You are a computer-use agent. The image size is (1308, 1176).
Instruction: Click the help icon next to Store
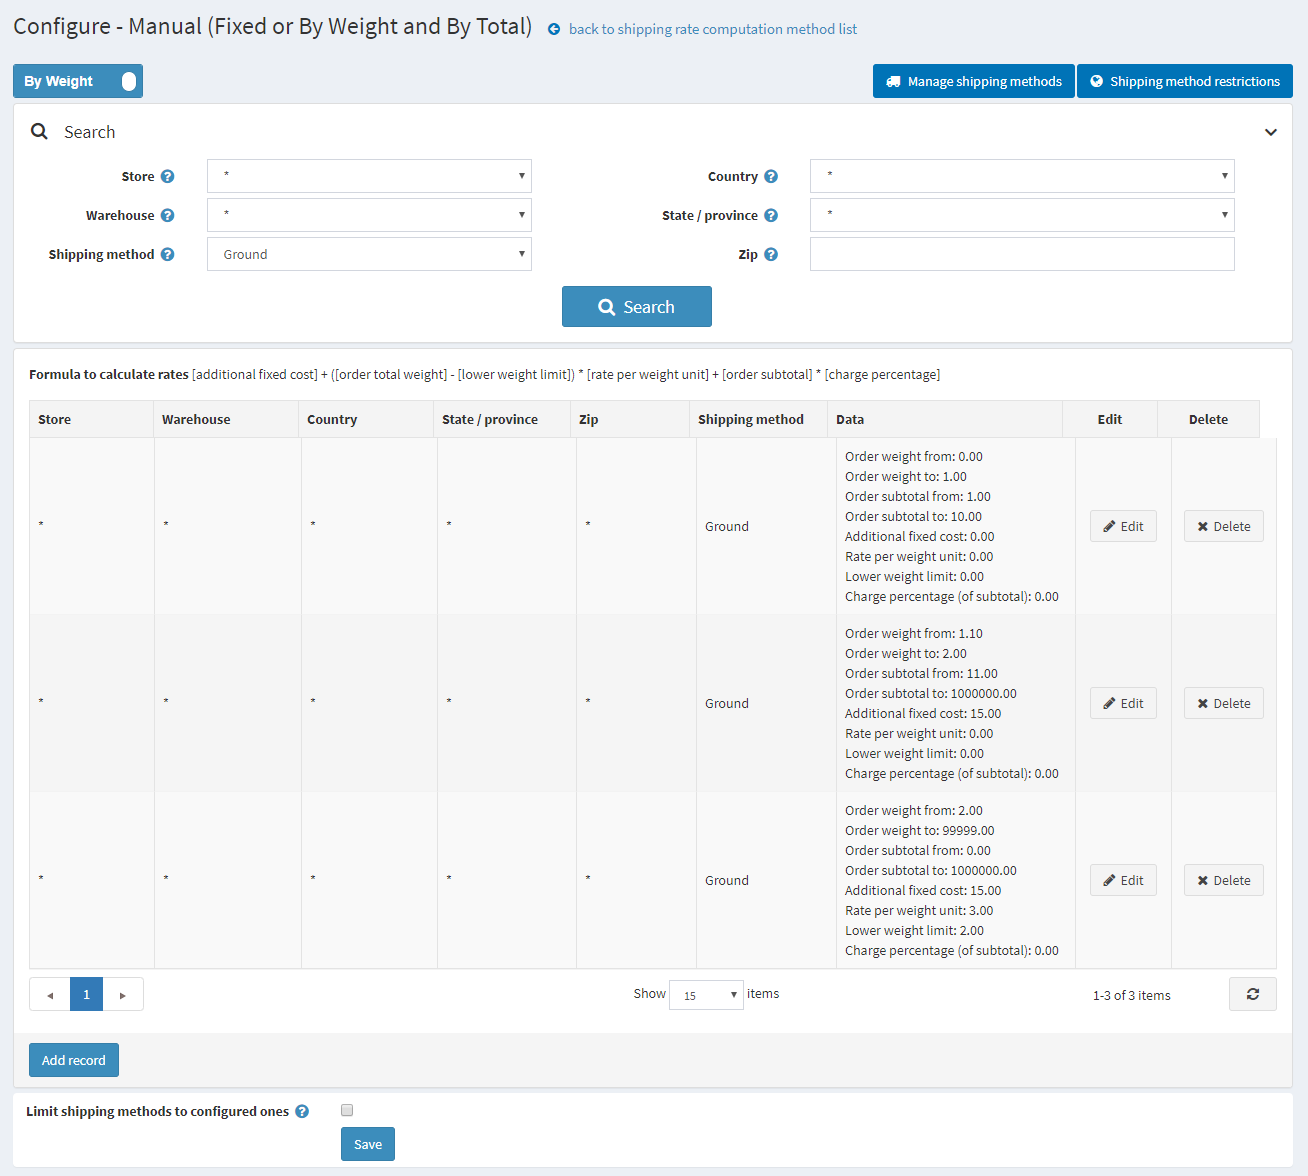coord(168,177)
